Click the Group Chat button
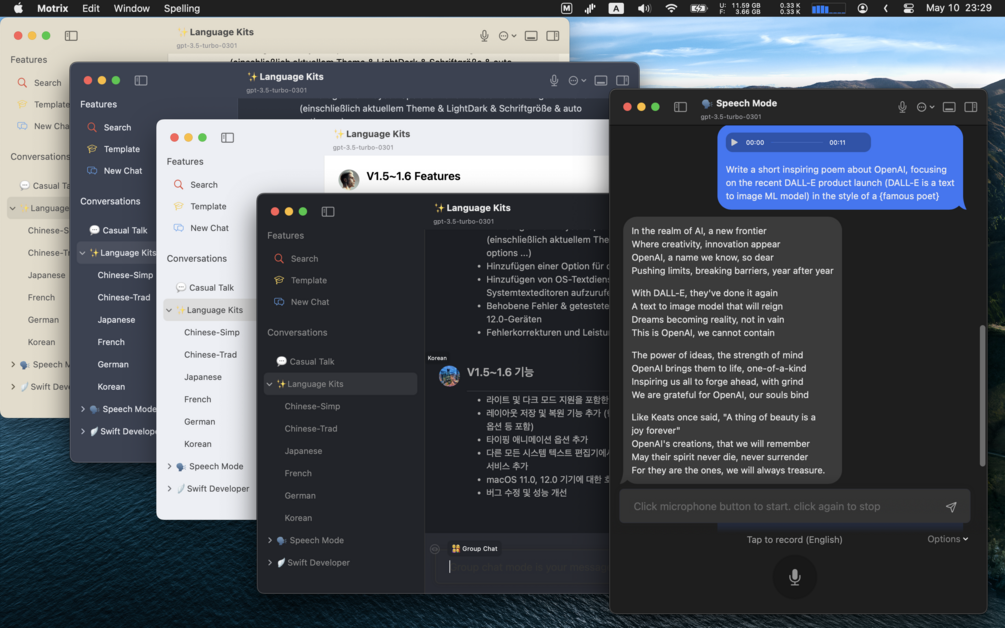This screenshot has width=1005, height=628. tap(474, 549)
